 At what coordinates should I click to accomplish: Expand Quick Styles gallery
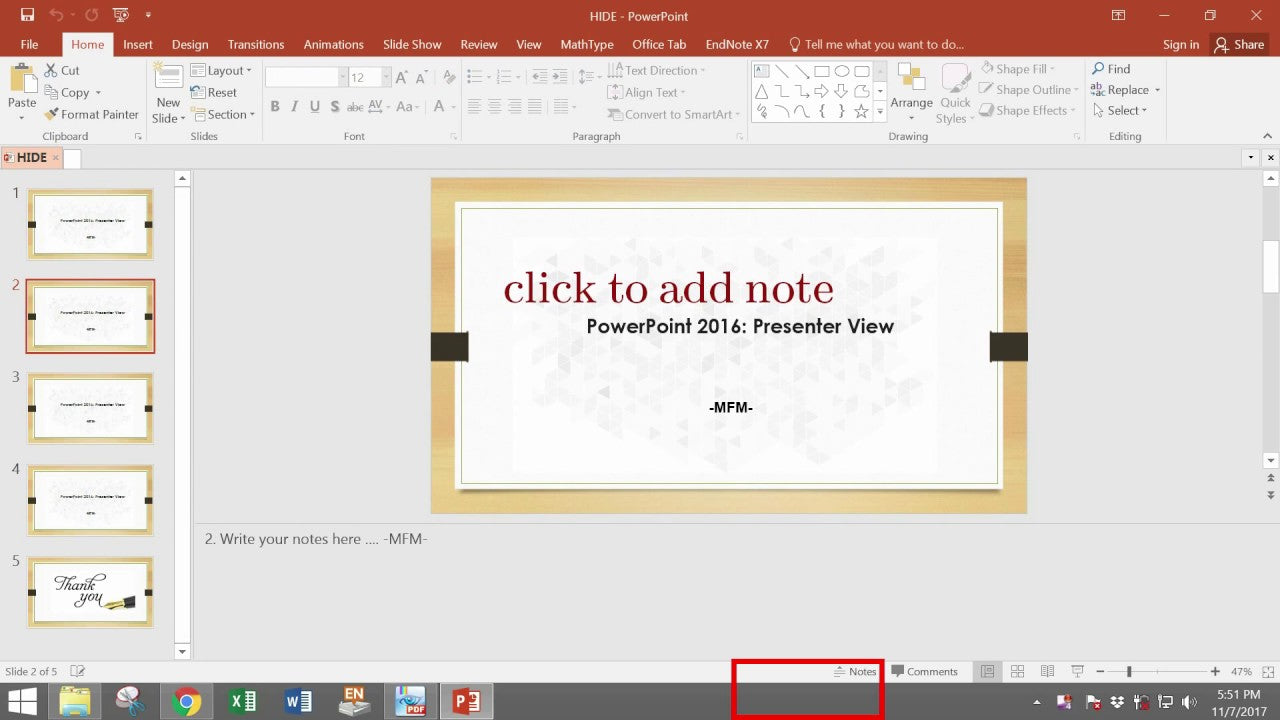[x=955, y=93]
